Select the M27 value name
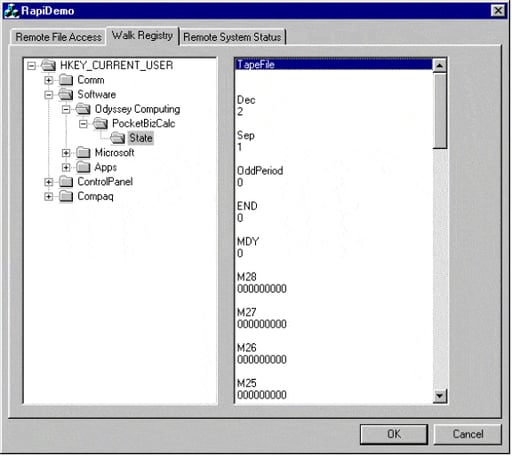 coord(247,312)
